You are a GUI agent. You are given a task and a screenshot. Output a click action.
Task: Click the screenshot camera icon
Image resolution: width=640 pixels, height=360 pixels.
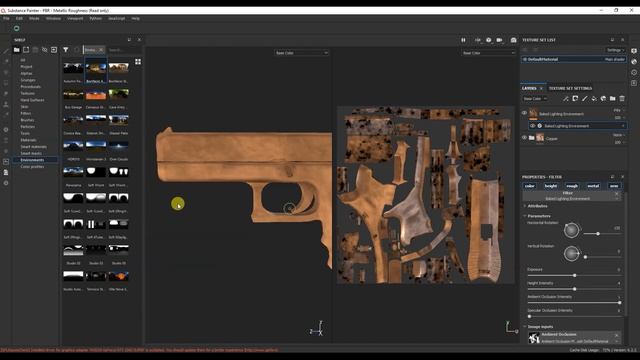(x=513, y=40)
